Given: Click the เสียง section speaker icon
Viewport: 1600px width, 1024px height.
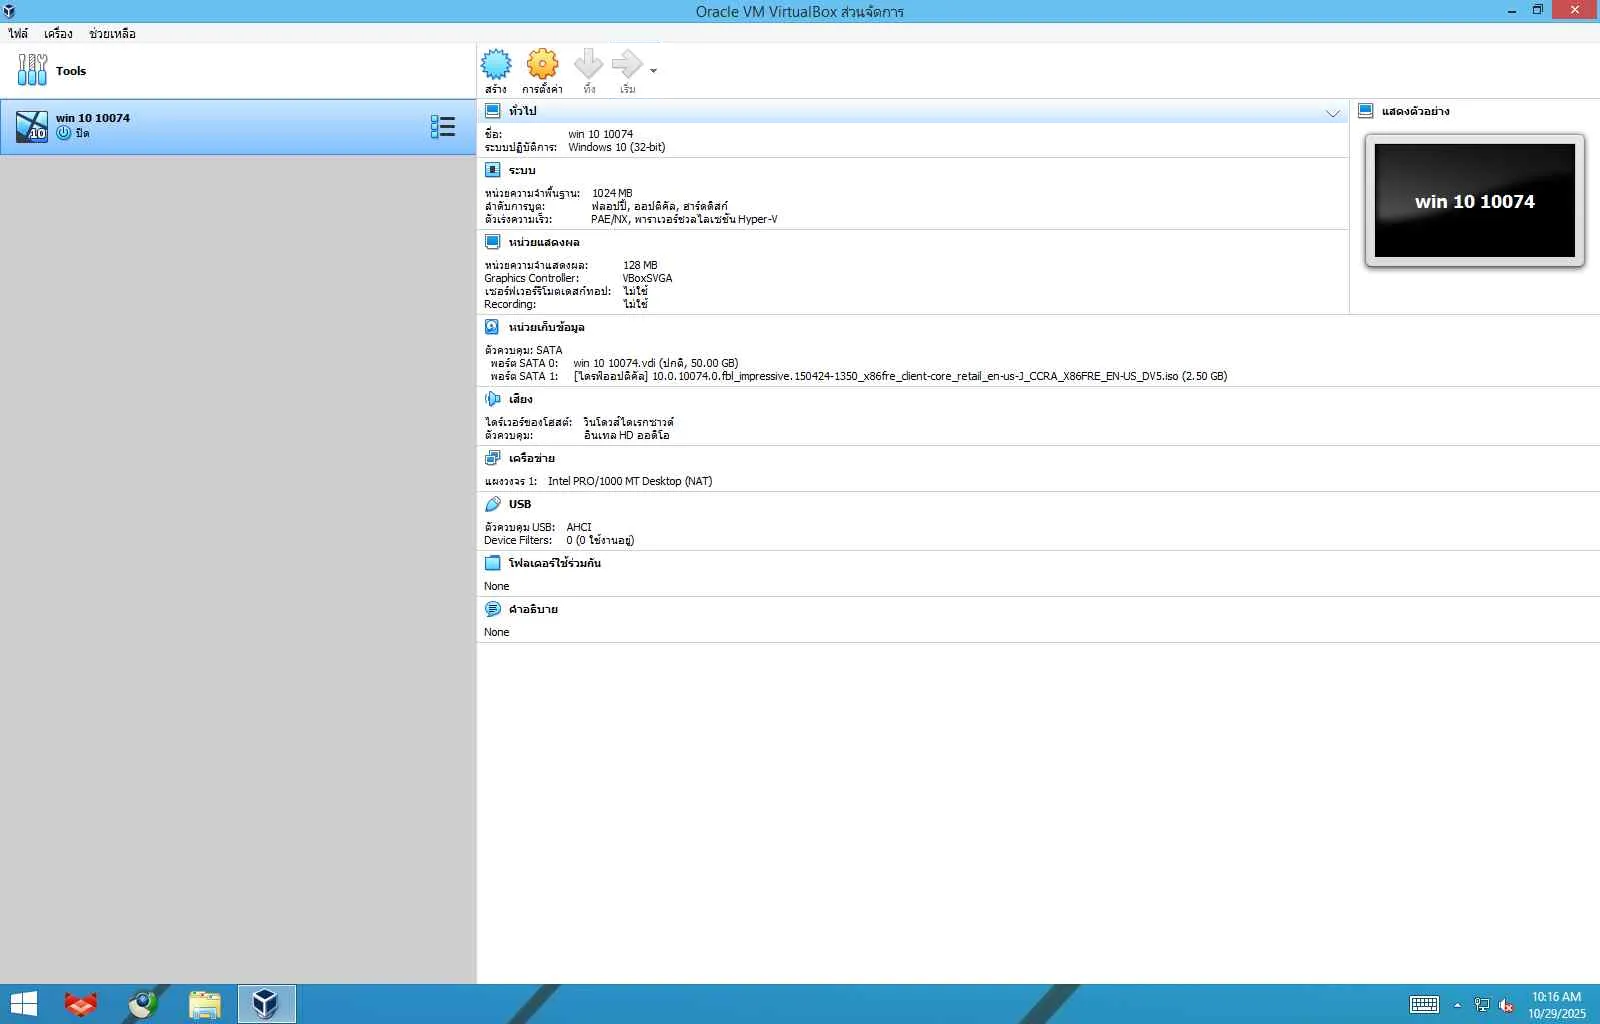Looking at the screenshot, I should (x=493, y=399).
